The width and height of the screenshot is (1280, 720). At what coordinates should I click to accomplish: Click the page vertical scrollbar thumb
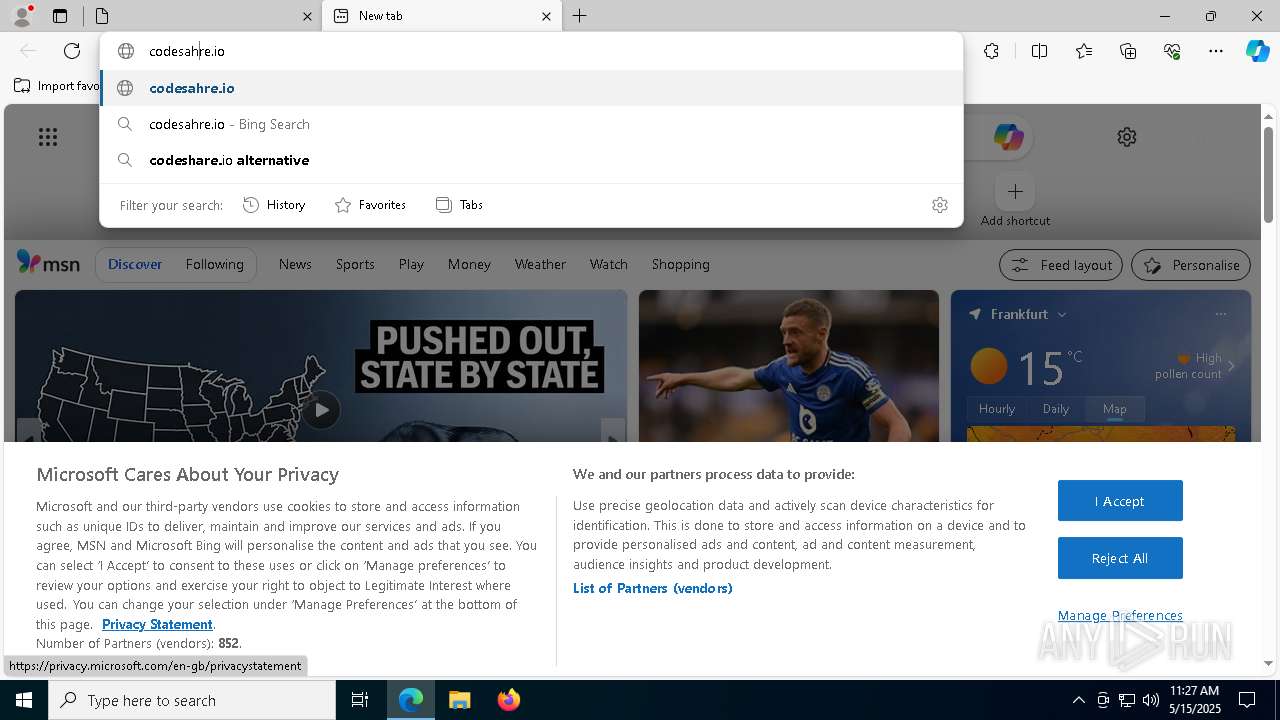(1268, 175)
